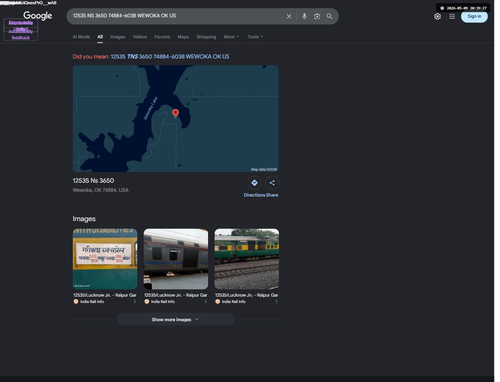Open Google apps grid icon

click(x=452, y=16)
